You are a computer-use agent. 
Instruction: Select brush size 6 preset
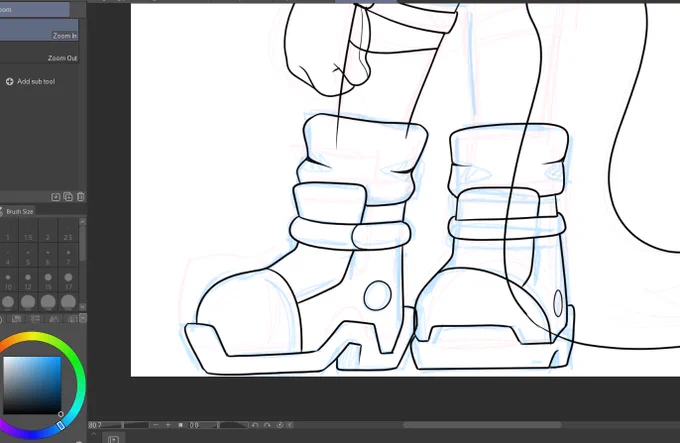click(48, 255)
